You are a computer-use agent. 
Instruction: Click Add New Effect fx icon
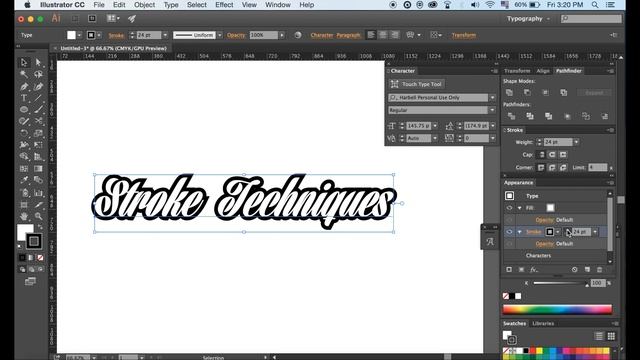pyautogui.click(x=534, y=270)
